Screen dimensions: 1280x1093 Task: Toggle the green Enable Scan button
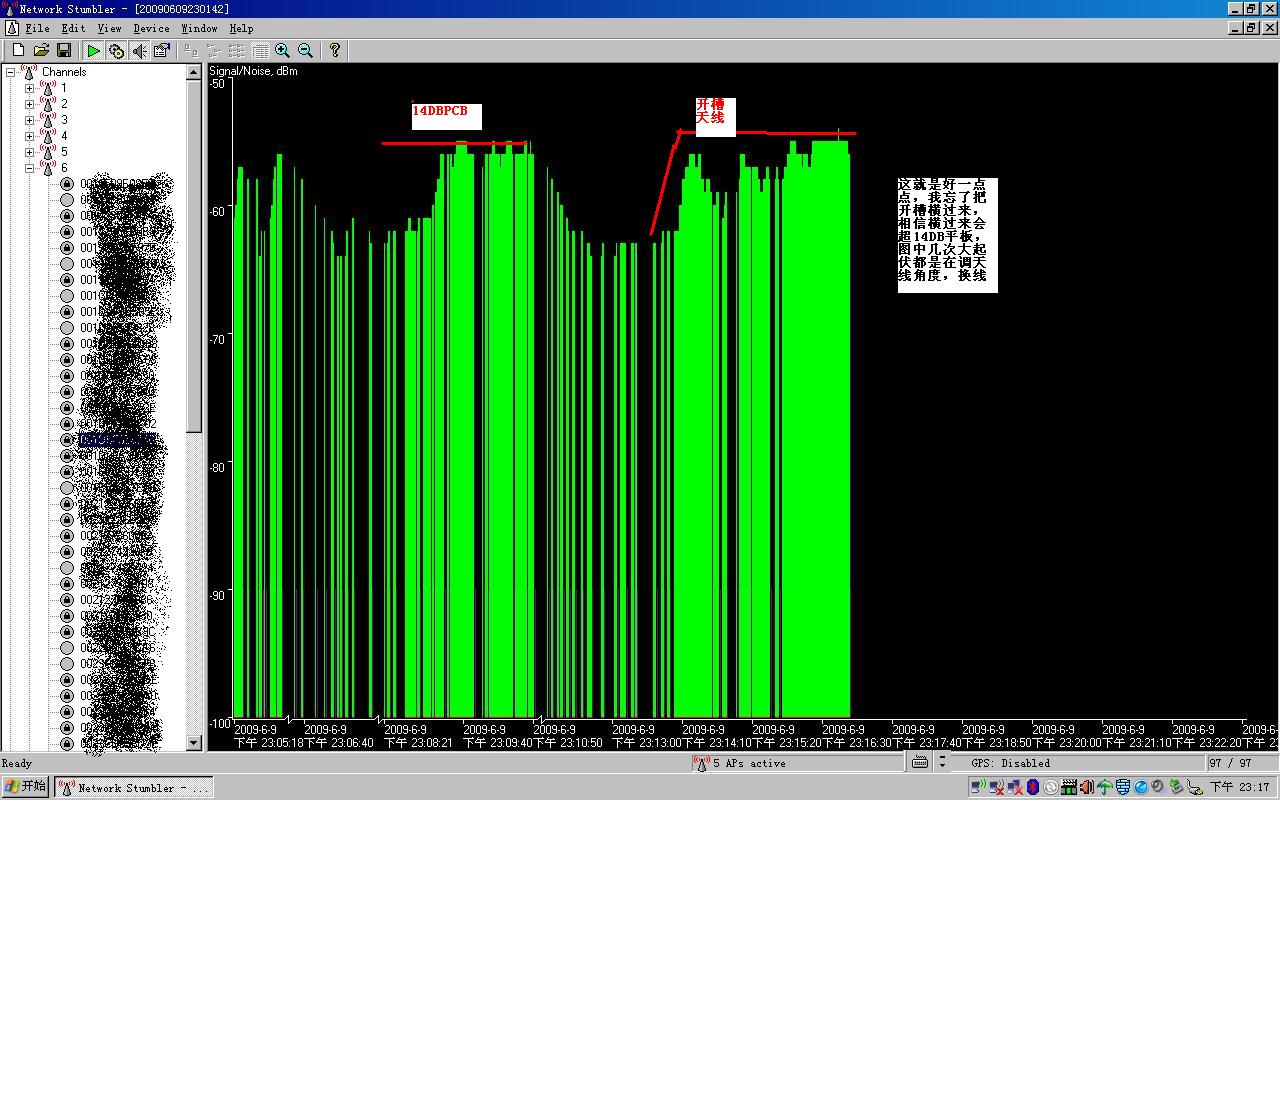(93, 50)
